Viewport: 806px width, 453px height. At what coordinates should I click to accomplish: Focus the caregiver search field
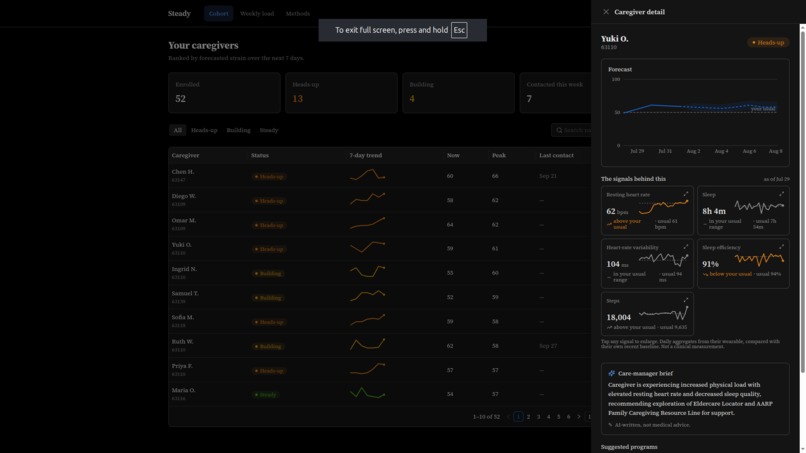(x=572, y=130)
